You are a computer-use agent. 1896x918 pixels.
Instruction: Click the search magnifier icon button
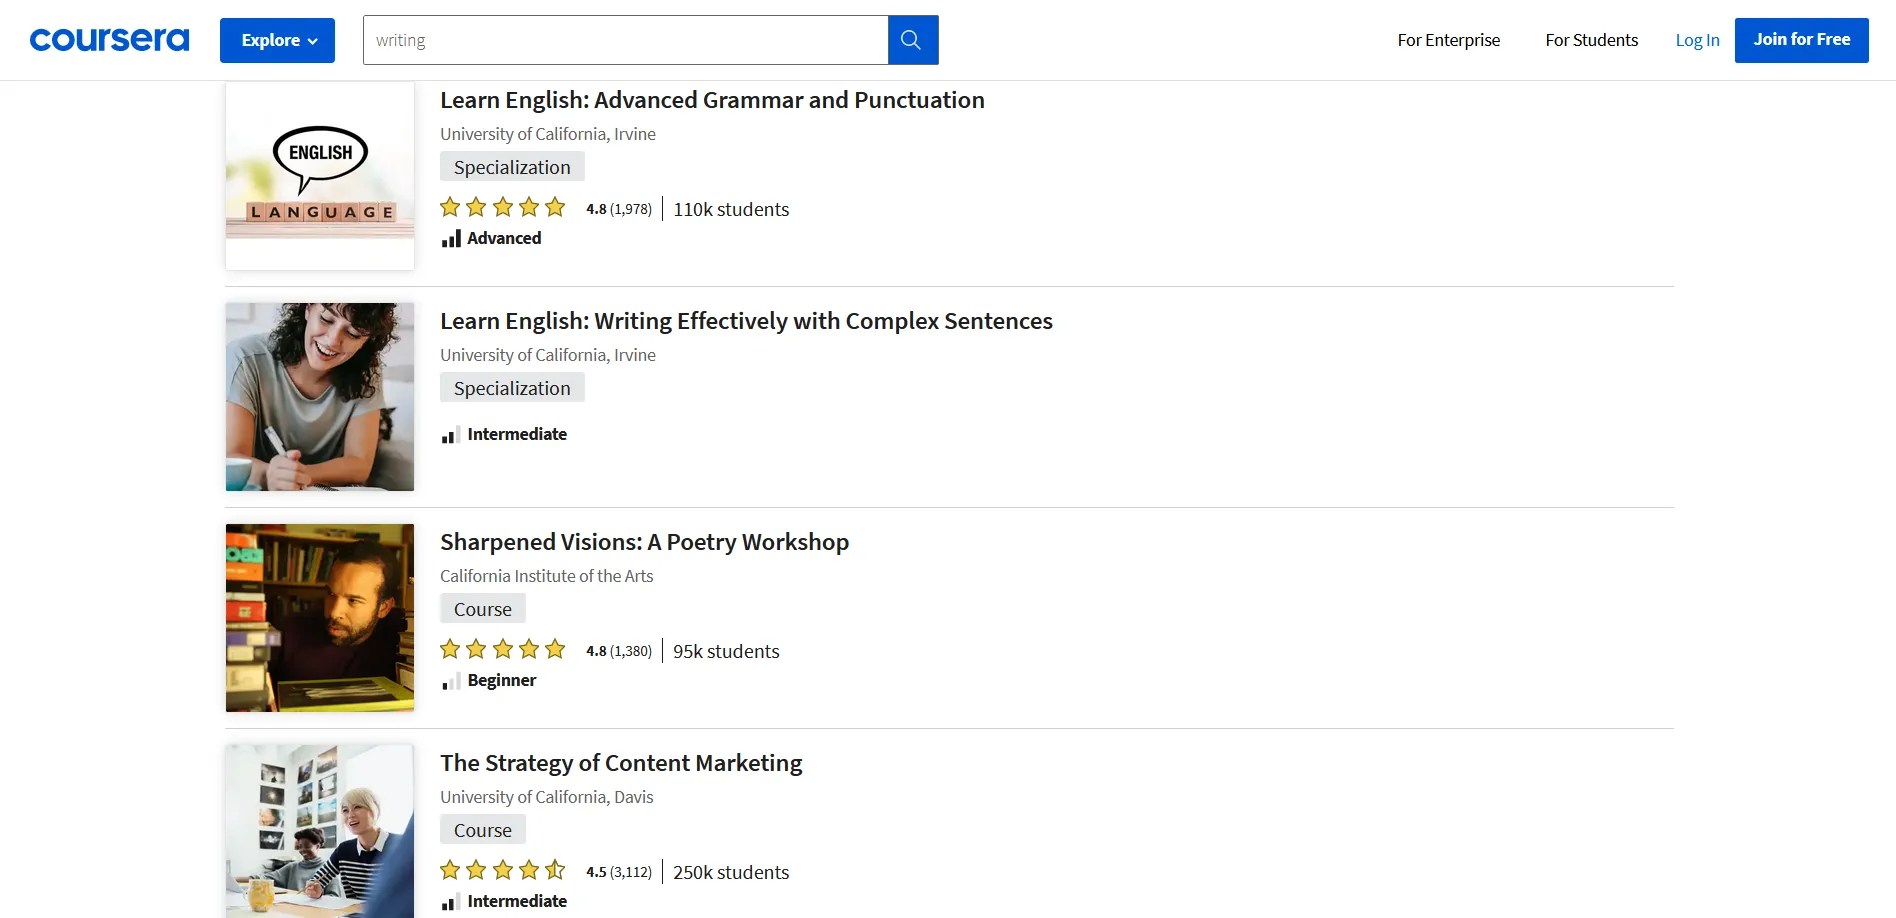point(912,40)
